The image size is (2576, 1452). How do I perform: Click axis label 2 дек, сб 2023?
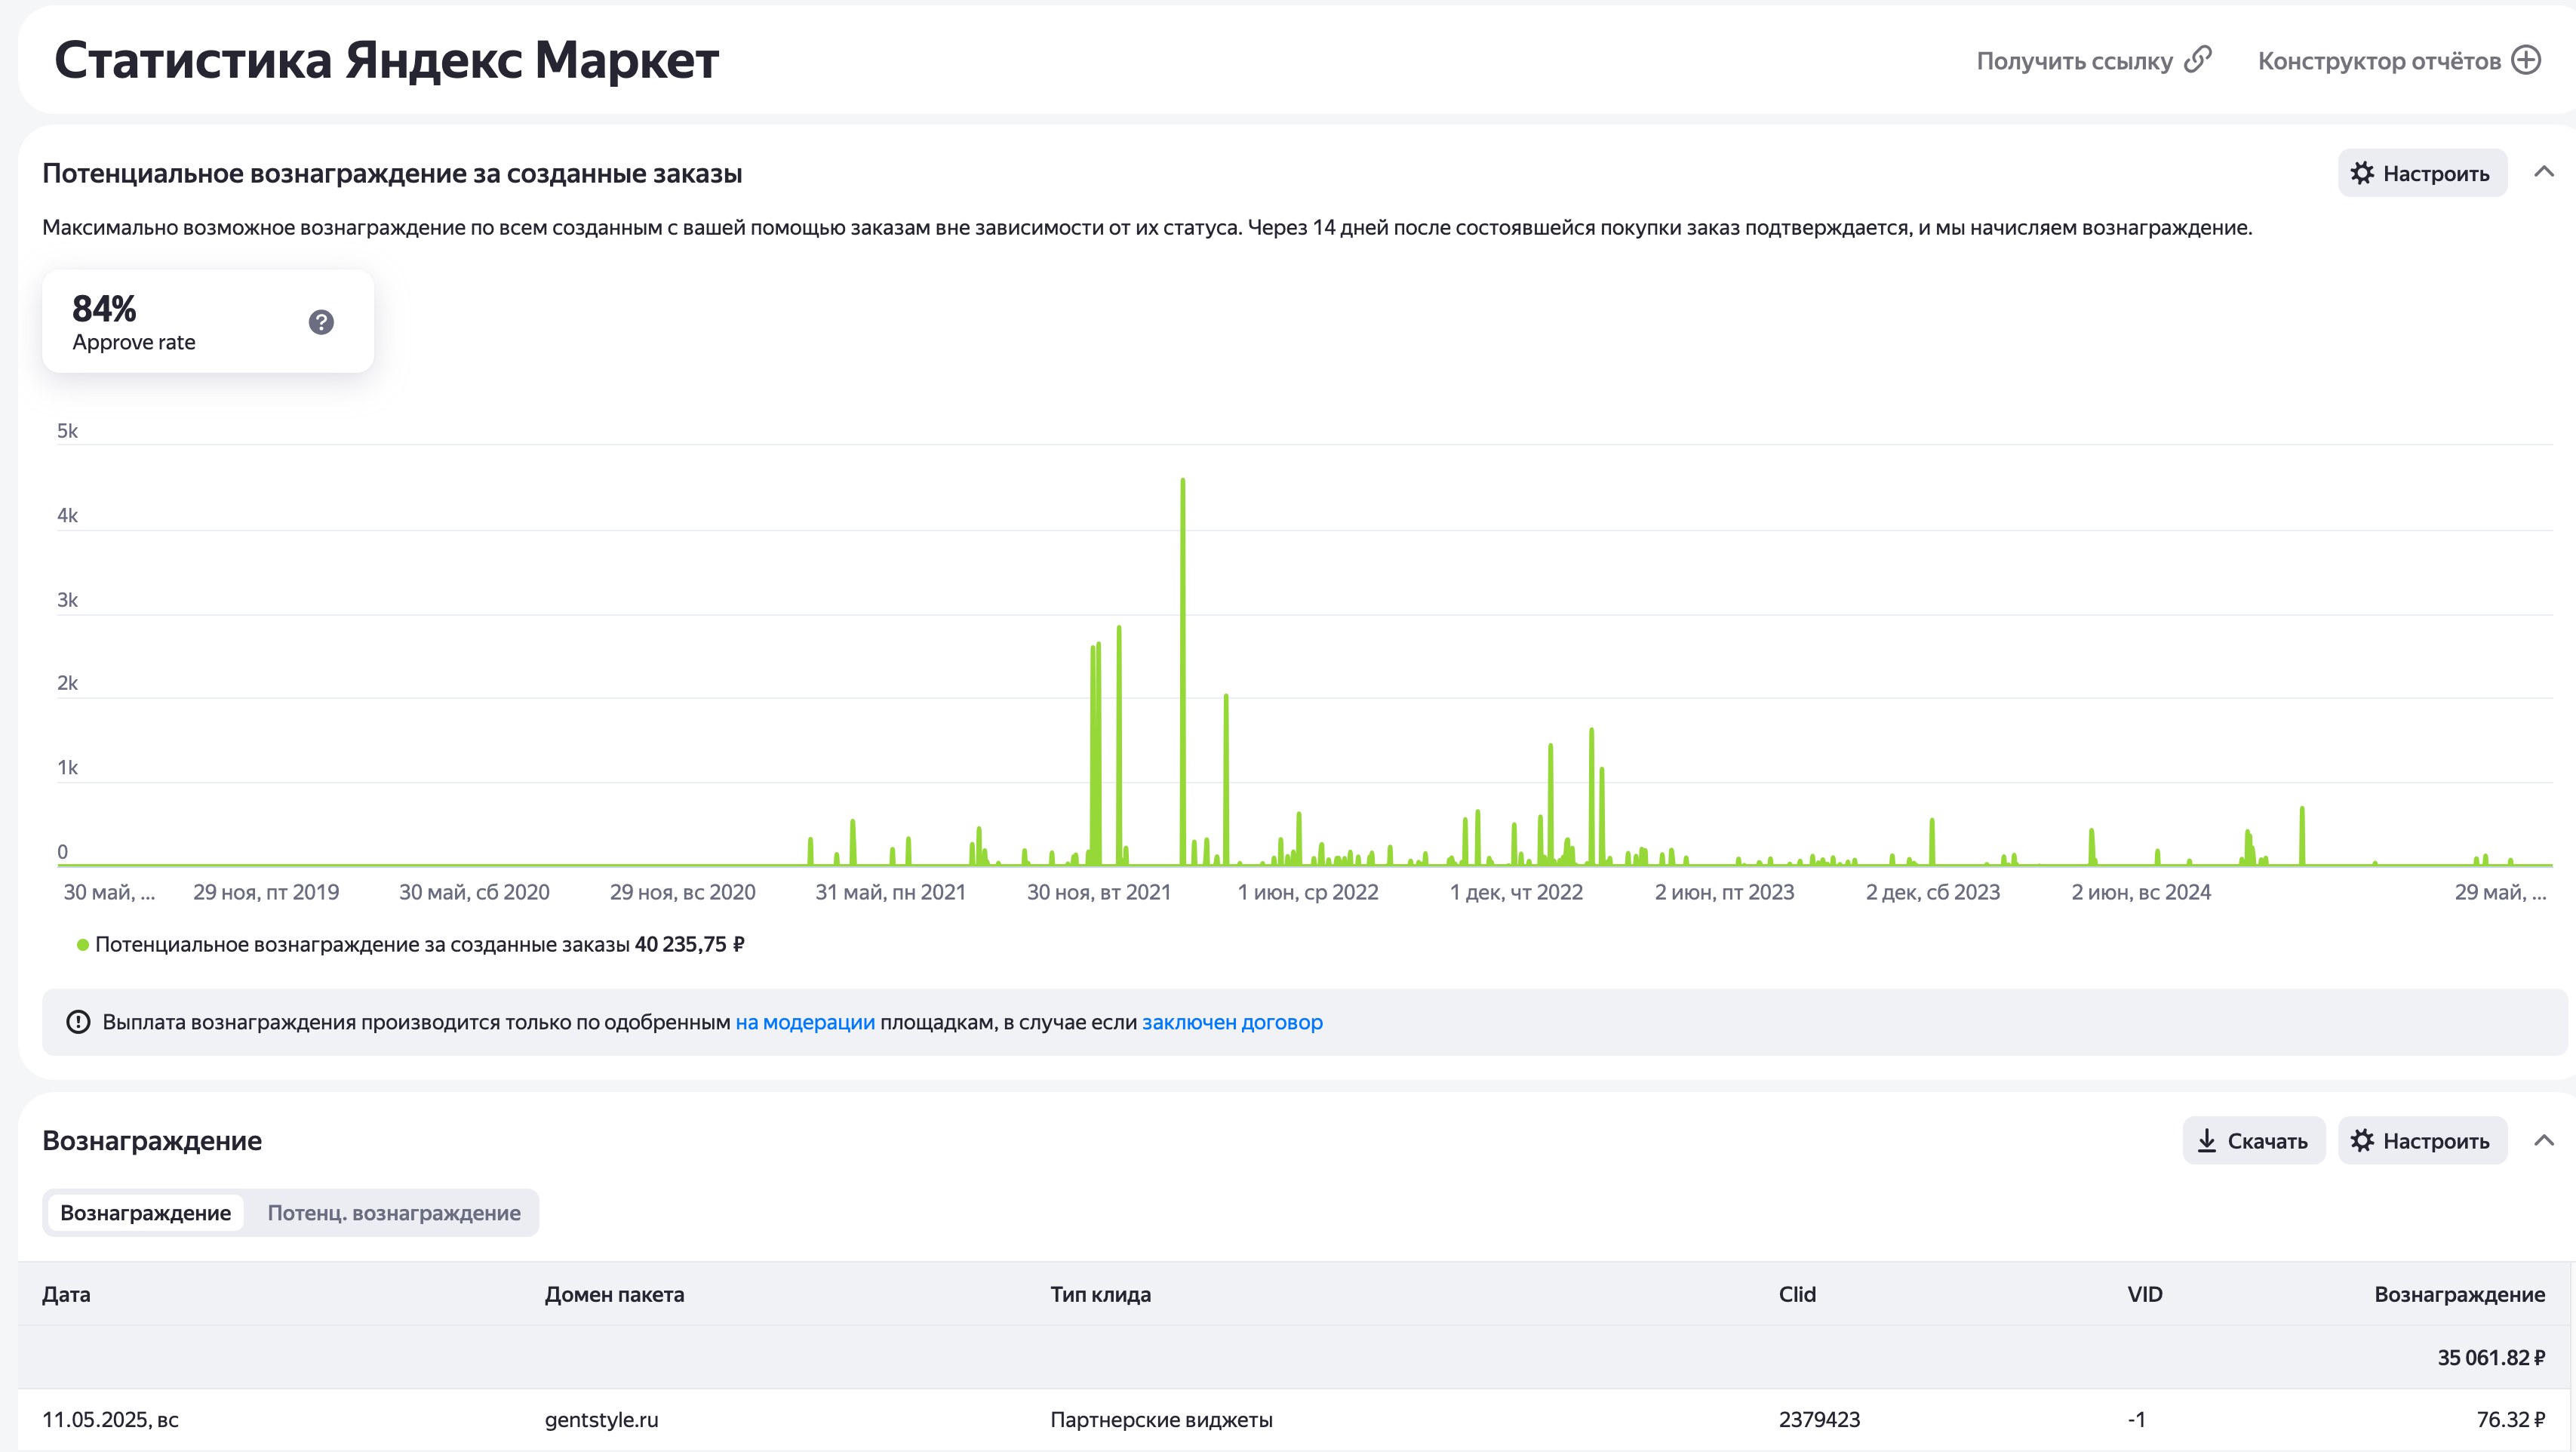click(x=1933, y=892)
